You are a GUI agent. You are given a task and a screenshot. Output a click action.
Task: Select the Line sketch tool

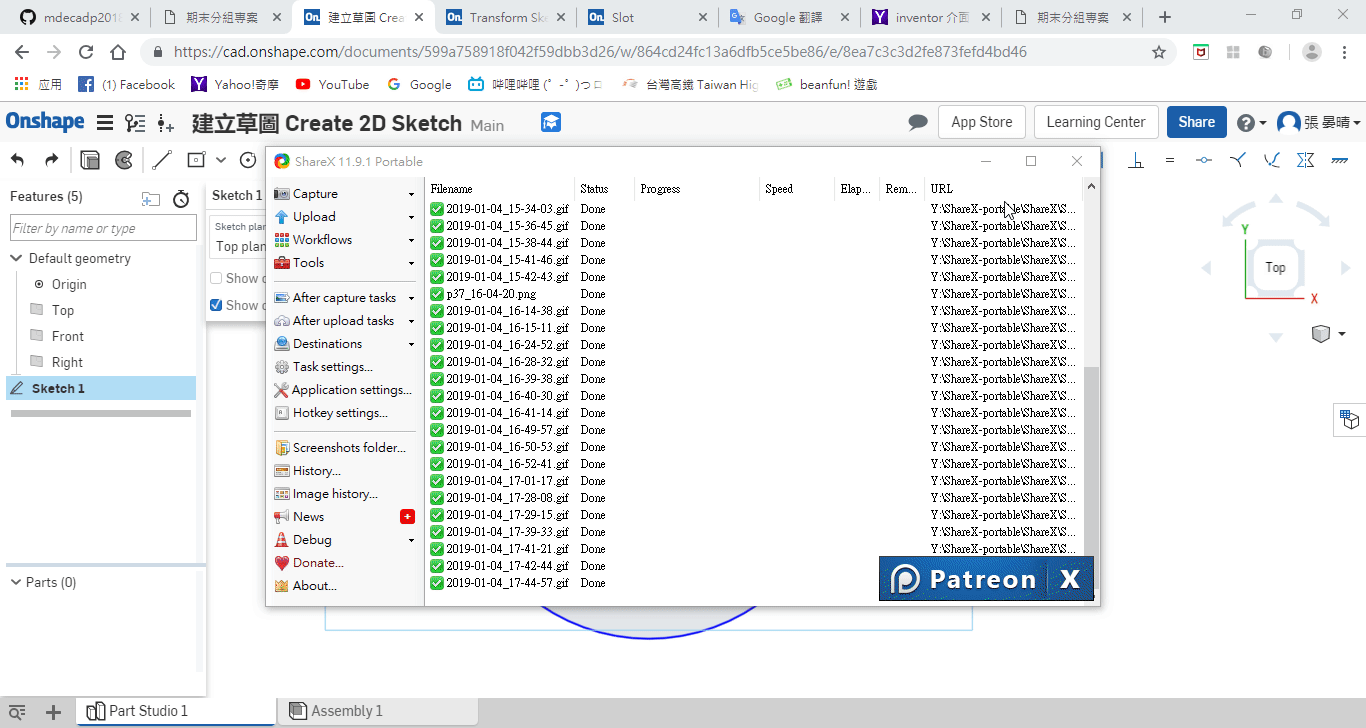(x=162, y=160)
